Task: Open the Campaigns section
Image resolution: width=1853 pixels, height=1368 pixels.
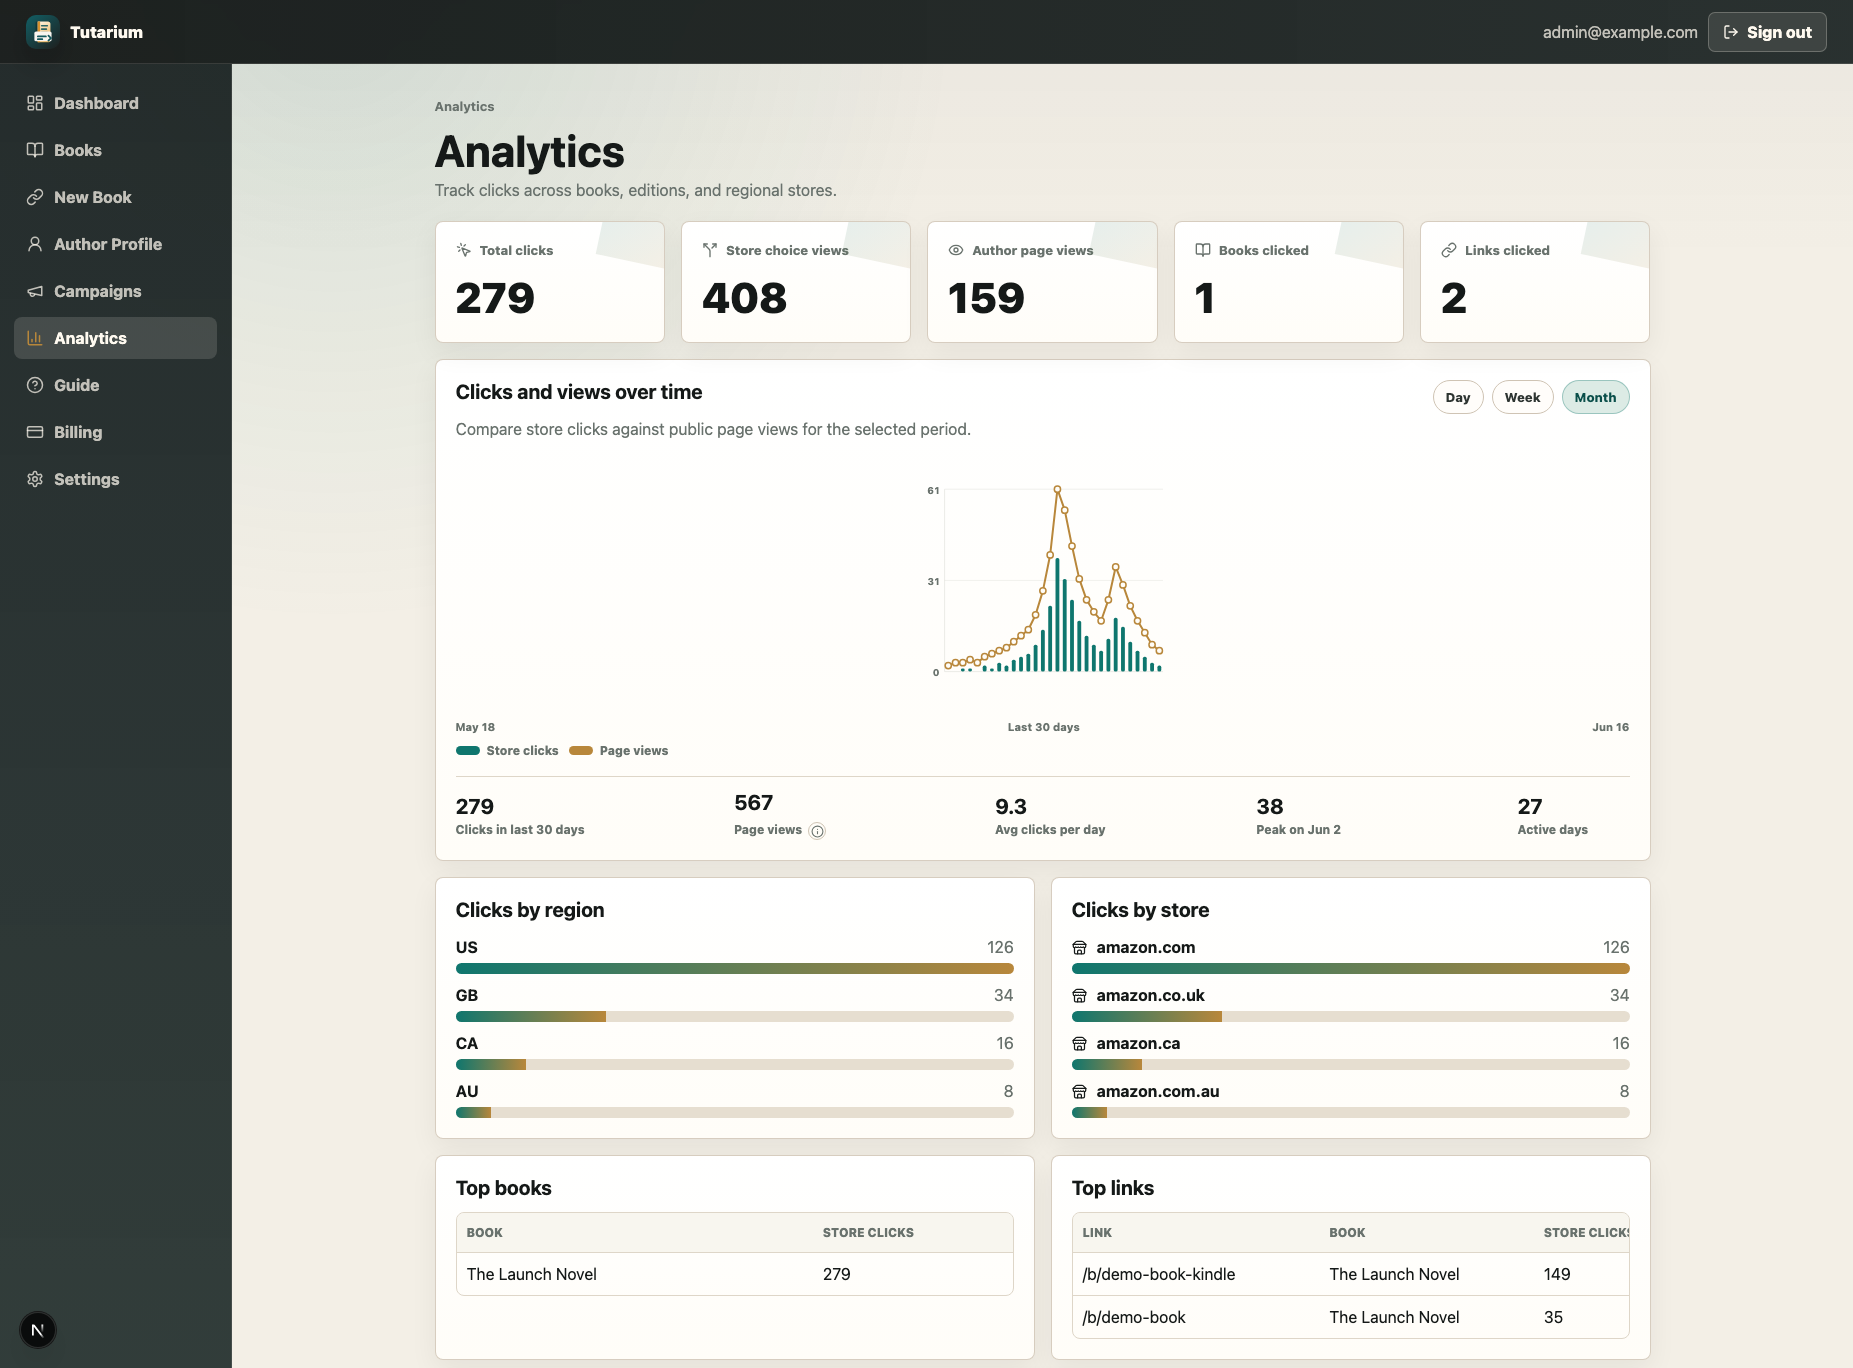Action: [115, 291]
